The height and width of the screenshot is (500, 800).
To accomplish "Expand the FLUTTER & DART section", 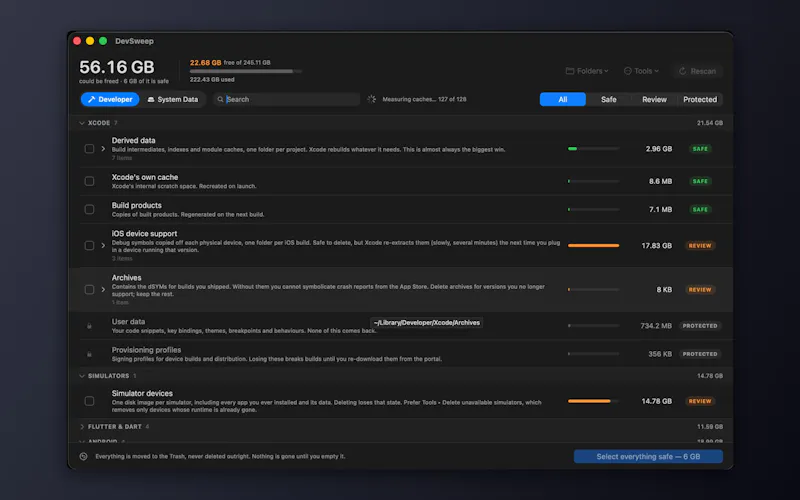I will (x=82, y=427).
